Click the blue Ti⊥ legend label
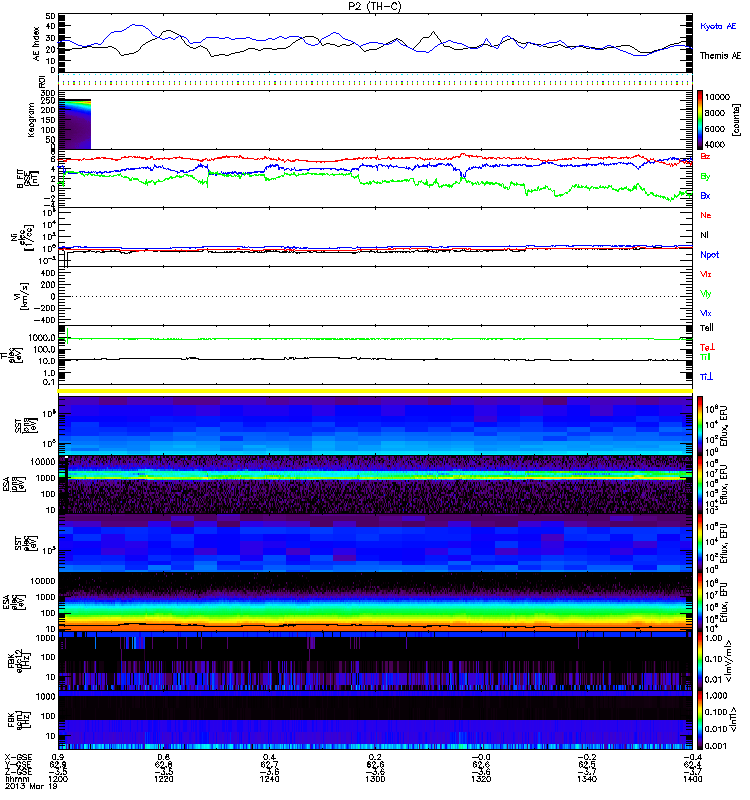Image resolution: width=750 pixels, height=800 pixels. click(707, 377)
